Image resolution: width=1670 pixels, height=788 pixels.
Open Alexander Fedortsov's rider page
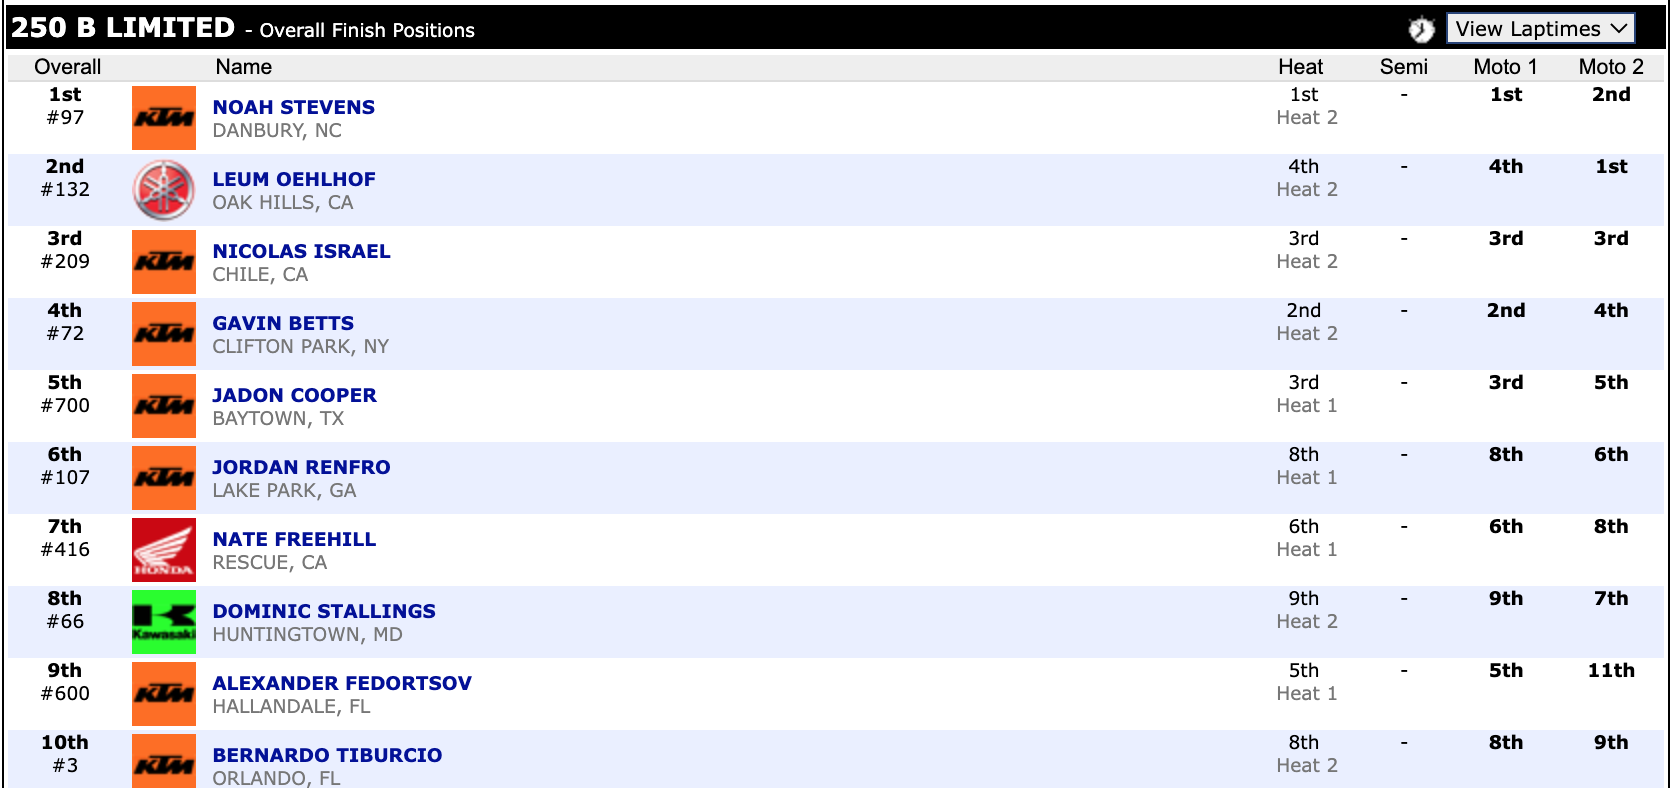click(342, 683)
